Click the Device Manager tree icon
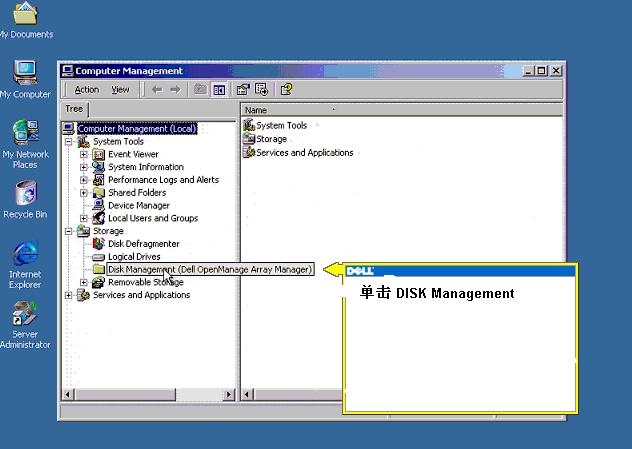 (98, 205)
